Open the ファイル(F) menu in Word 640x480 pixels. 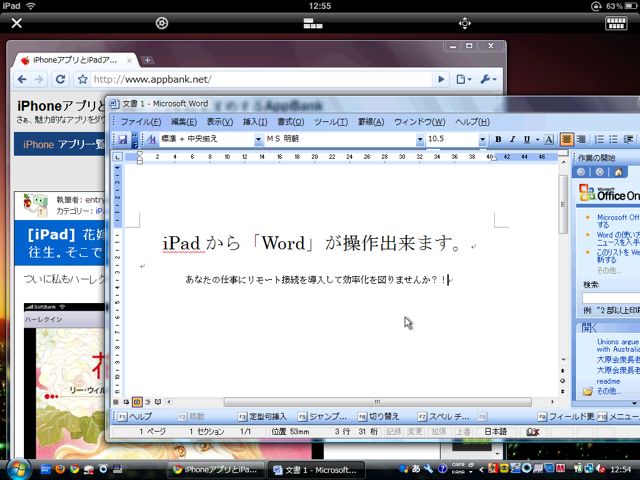(x=141, y=122)
